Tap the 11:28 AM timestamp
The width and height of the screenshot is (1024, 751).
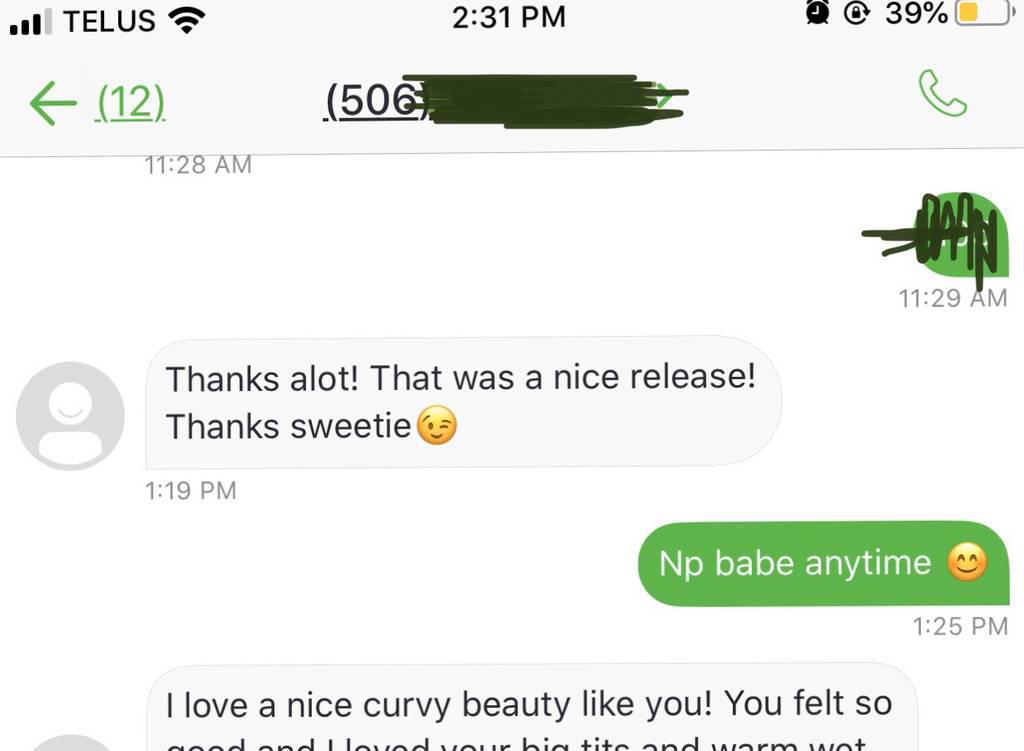click(x=198, y=165)
